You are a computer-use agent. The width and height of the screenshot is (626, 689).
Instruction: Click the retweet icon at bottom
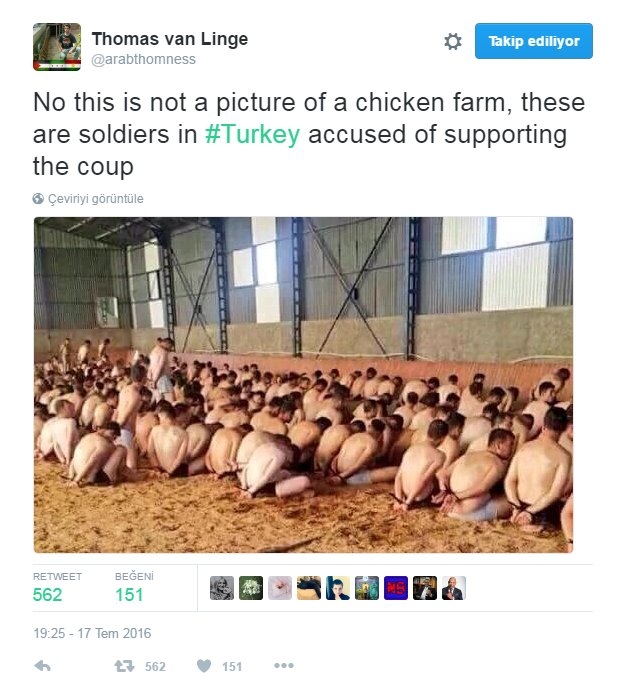pyautogui.click(x=124, y=666)
